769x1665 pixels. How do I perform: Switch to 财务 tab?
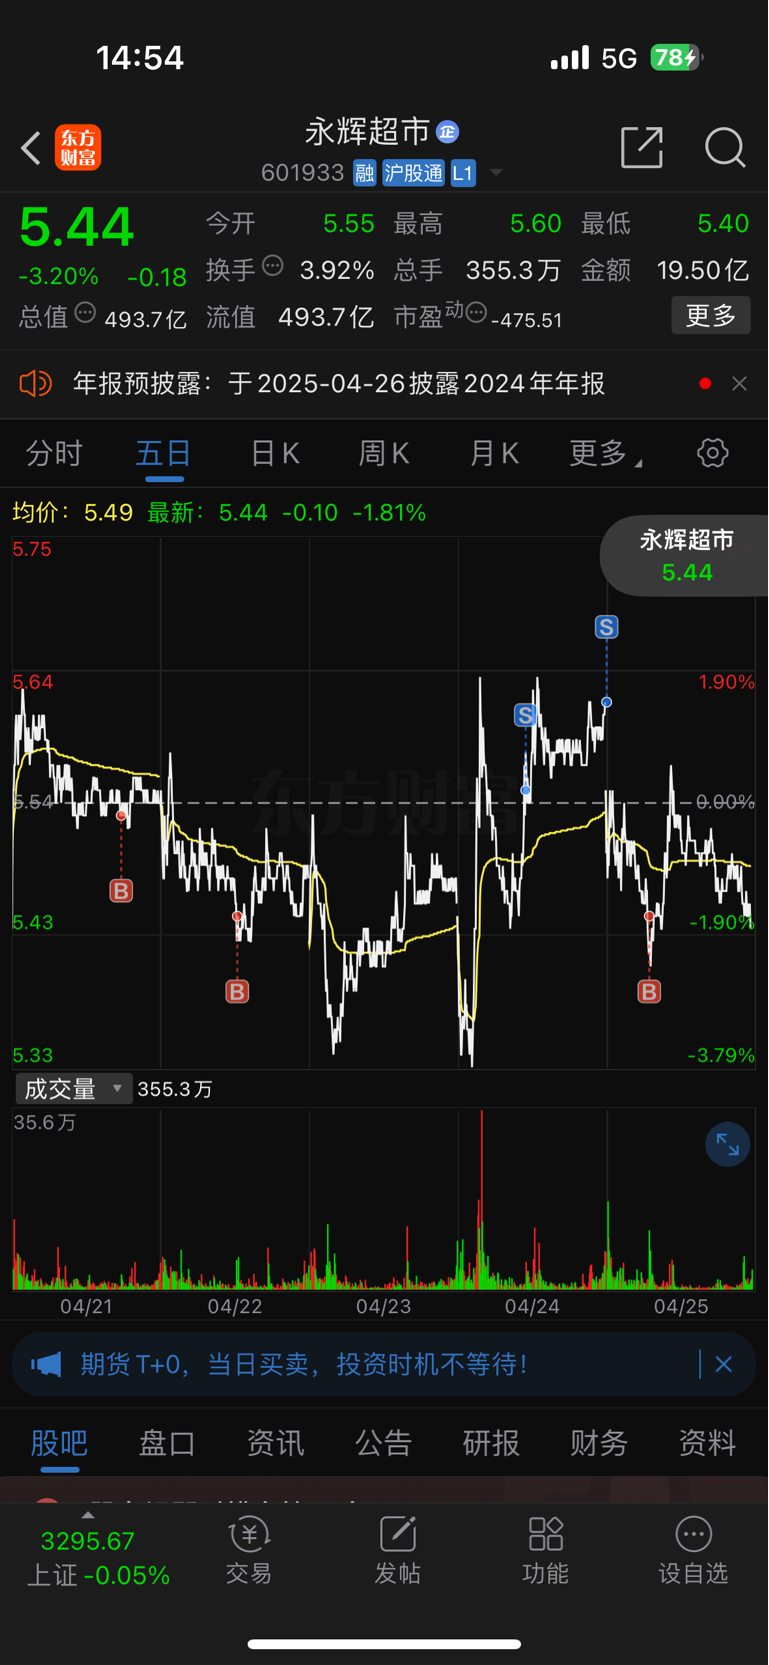point(599,1443)
